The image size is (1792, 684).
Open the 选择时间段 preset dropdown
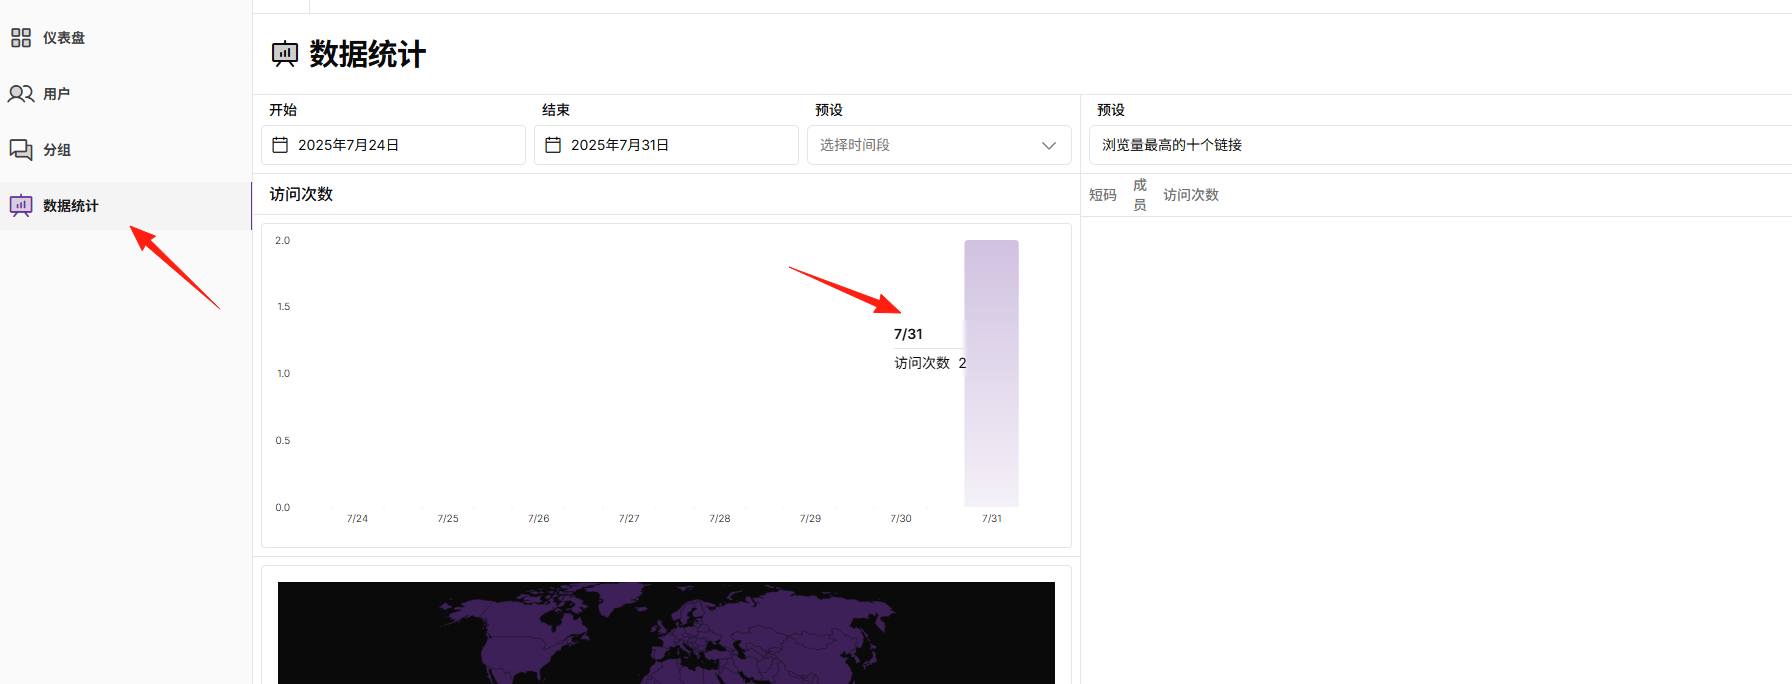pyautogui.click(x=939, y=145)
